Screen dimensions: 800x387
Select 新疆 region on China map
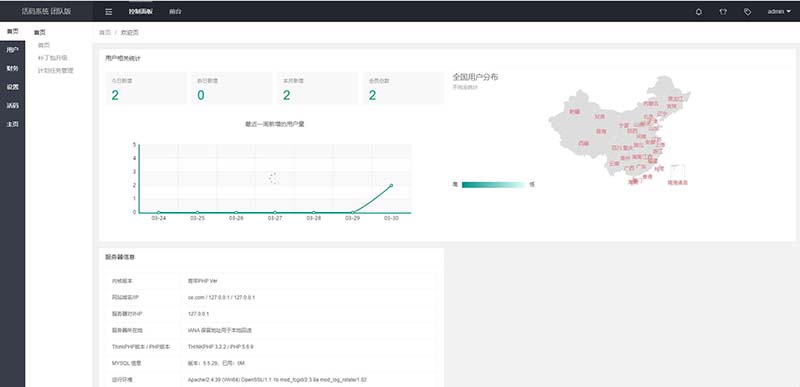click(x=574, y=112)
